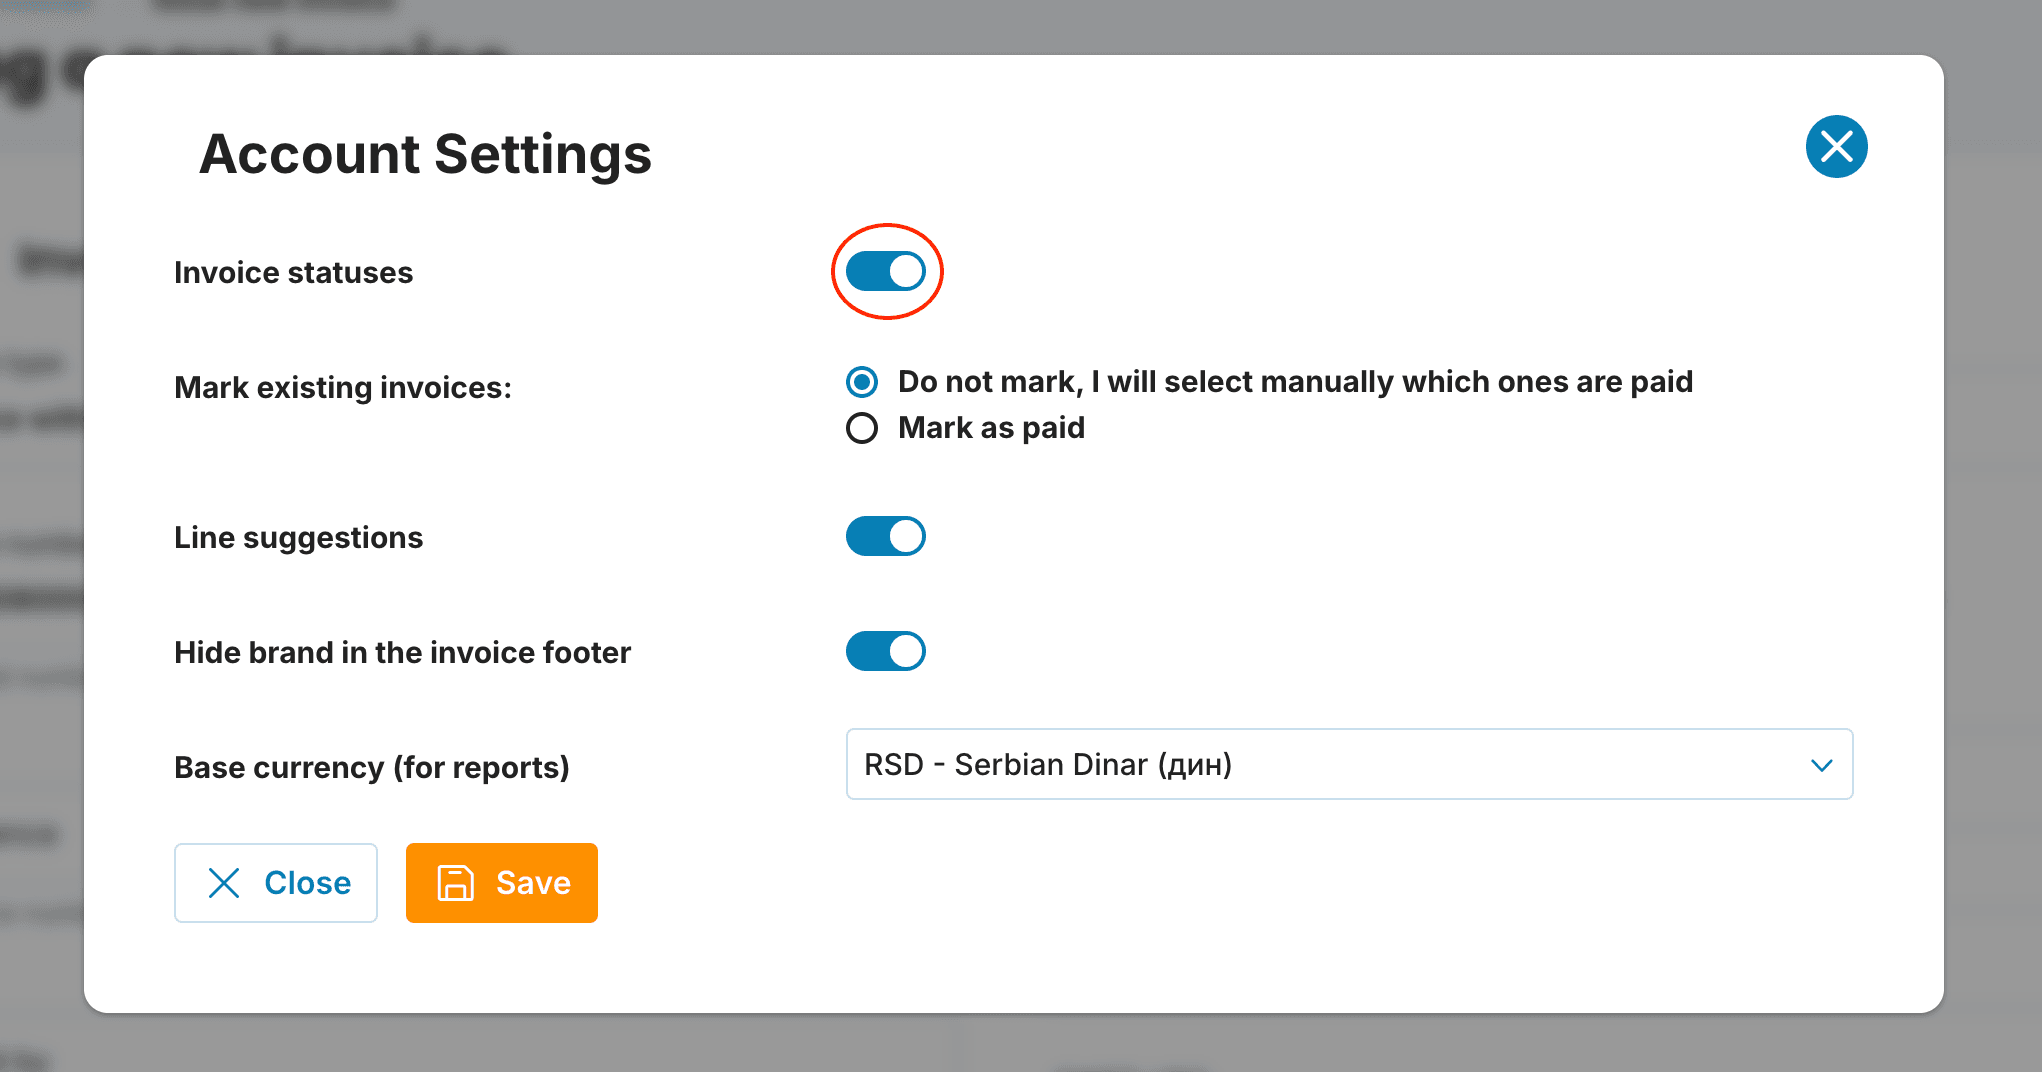Click the 'Account Settings' heading
The height and width of the screenshot is (1072, 2042).
(425, 154)
